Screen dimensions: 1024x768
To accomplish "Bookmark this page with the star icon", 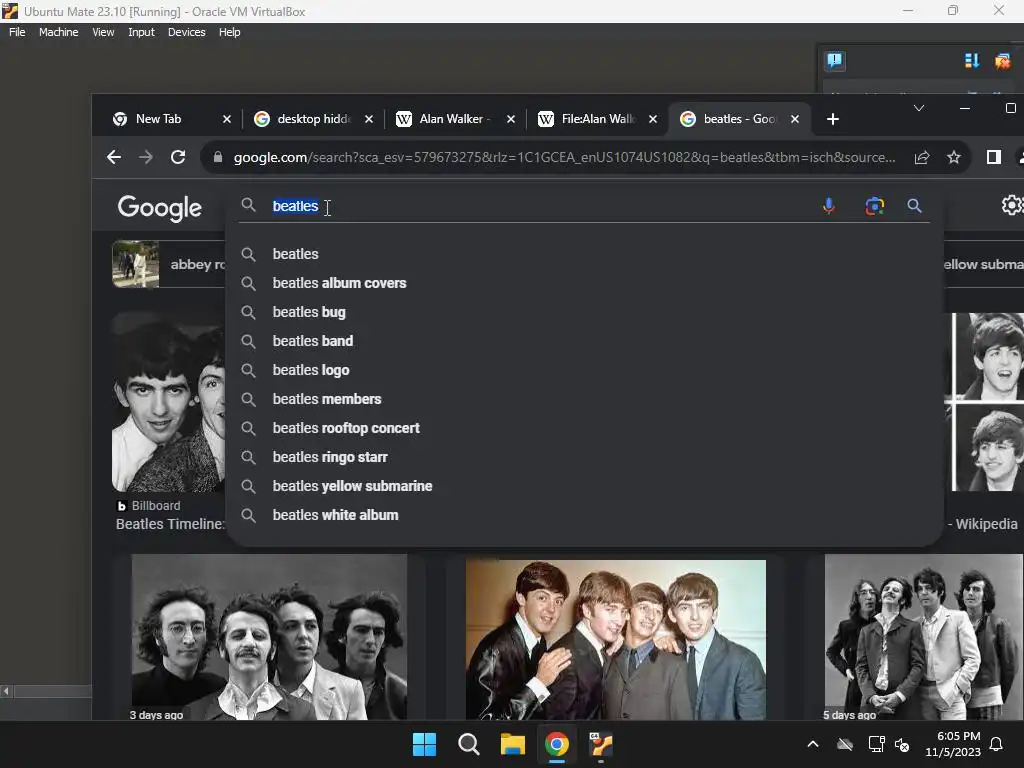I will pyautogui.click(x=953, y=157).
